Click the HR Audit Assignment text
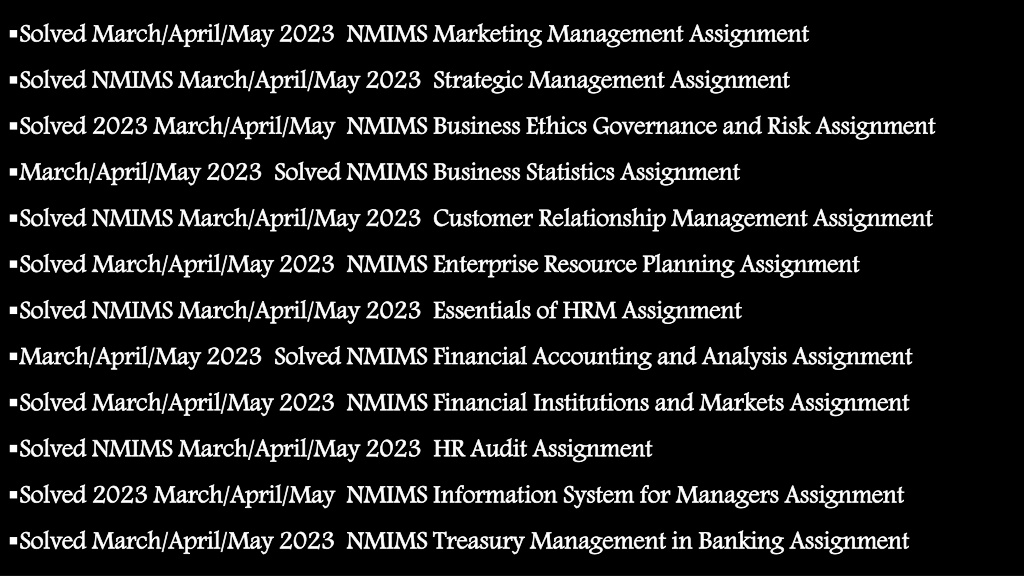 coord(543,449)
